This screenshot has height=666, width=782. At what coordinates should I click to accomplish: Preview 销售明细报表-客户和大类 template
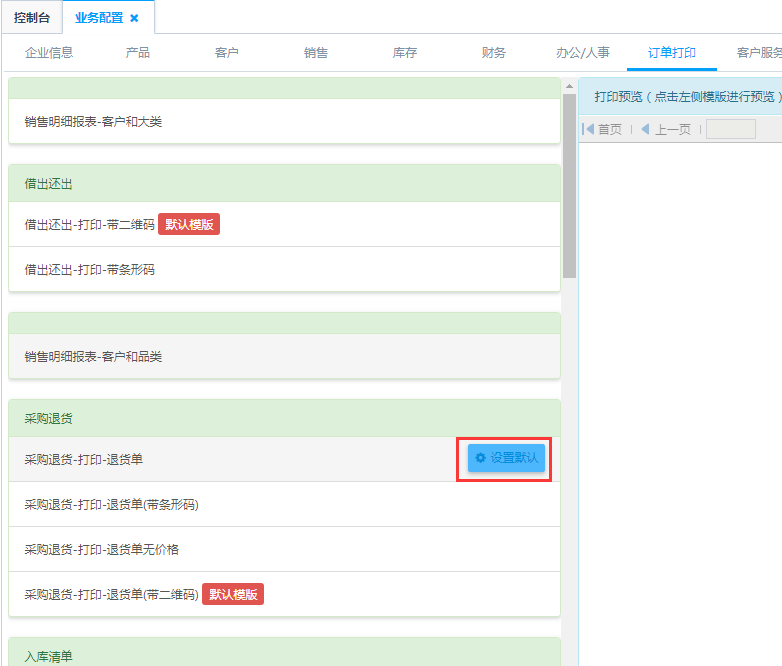[93, 122]
